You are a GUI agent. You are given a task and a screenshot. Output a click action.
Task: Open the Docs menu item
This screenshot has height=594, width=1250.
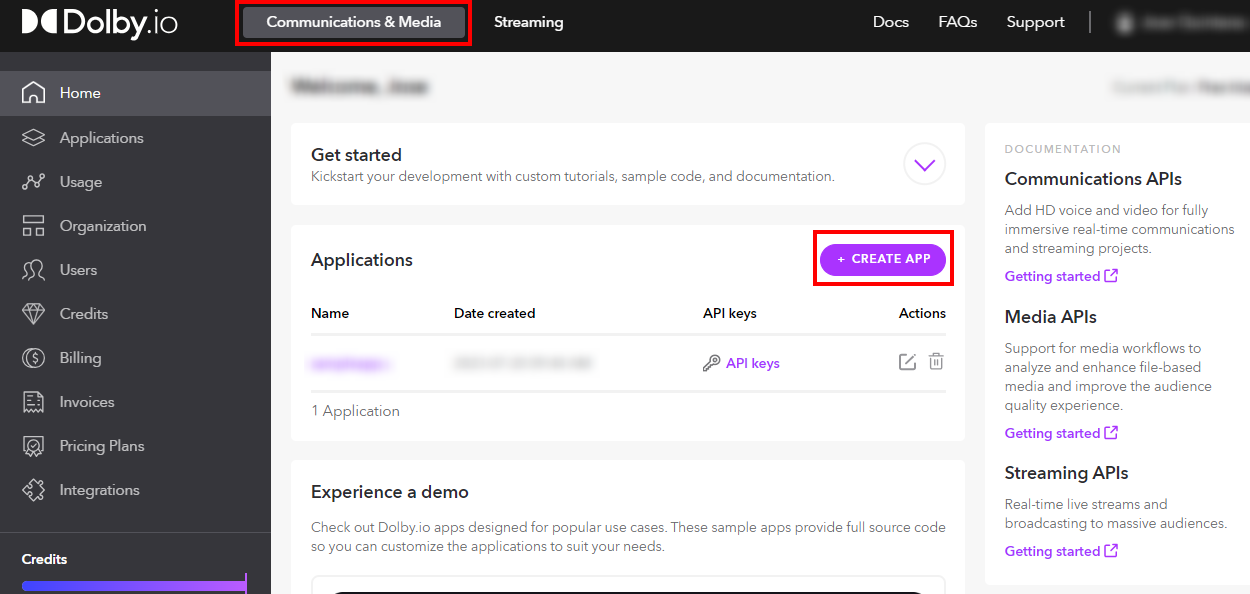890,22
